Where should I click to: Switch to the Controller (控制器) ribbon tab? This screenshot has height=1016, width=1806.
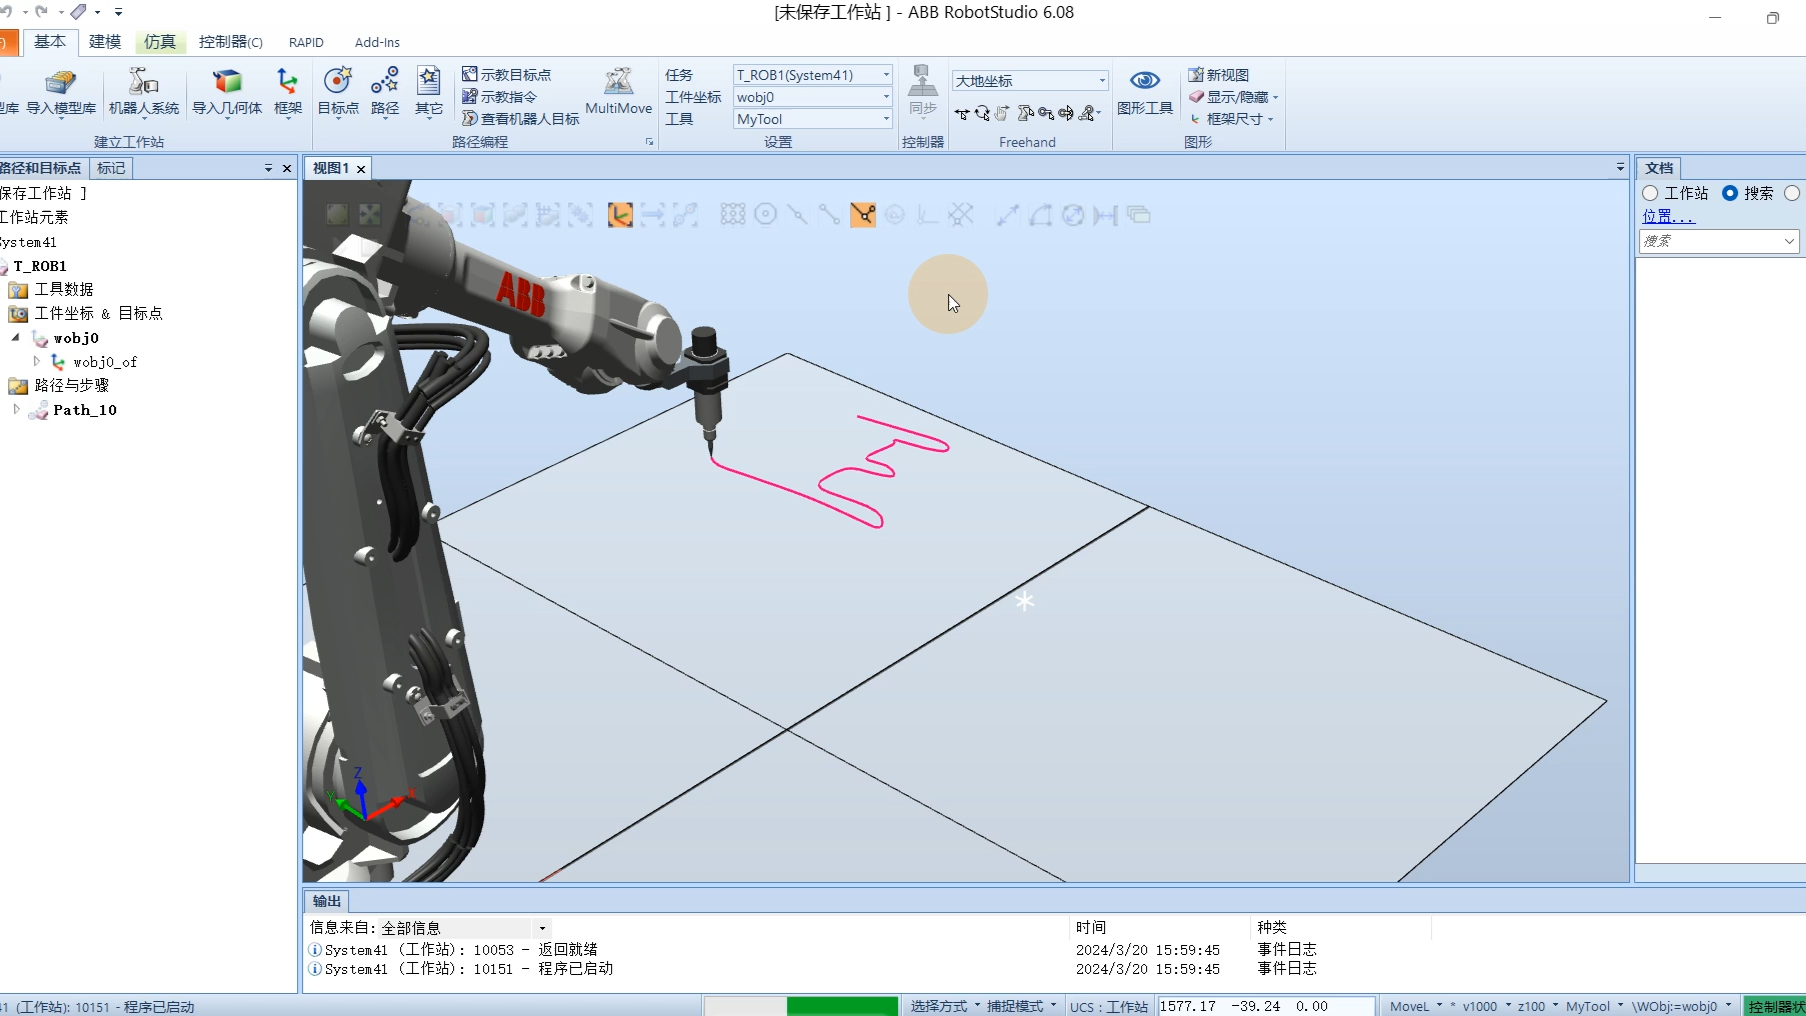(x=231, y=42)
